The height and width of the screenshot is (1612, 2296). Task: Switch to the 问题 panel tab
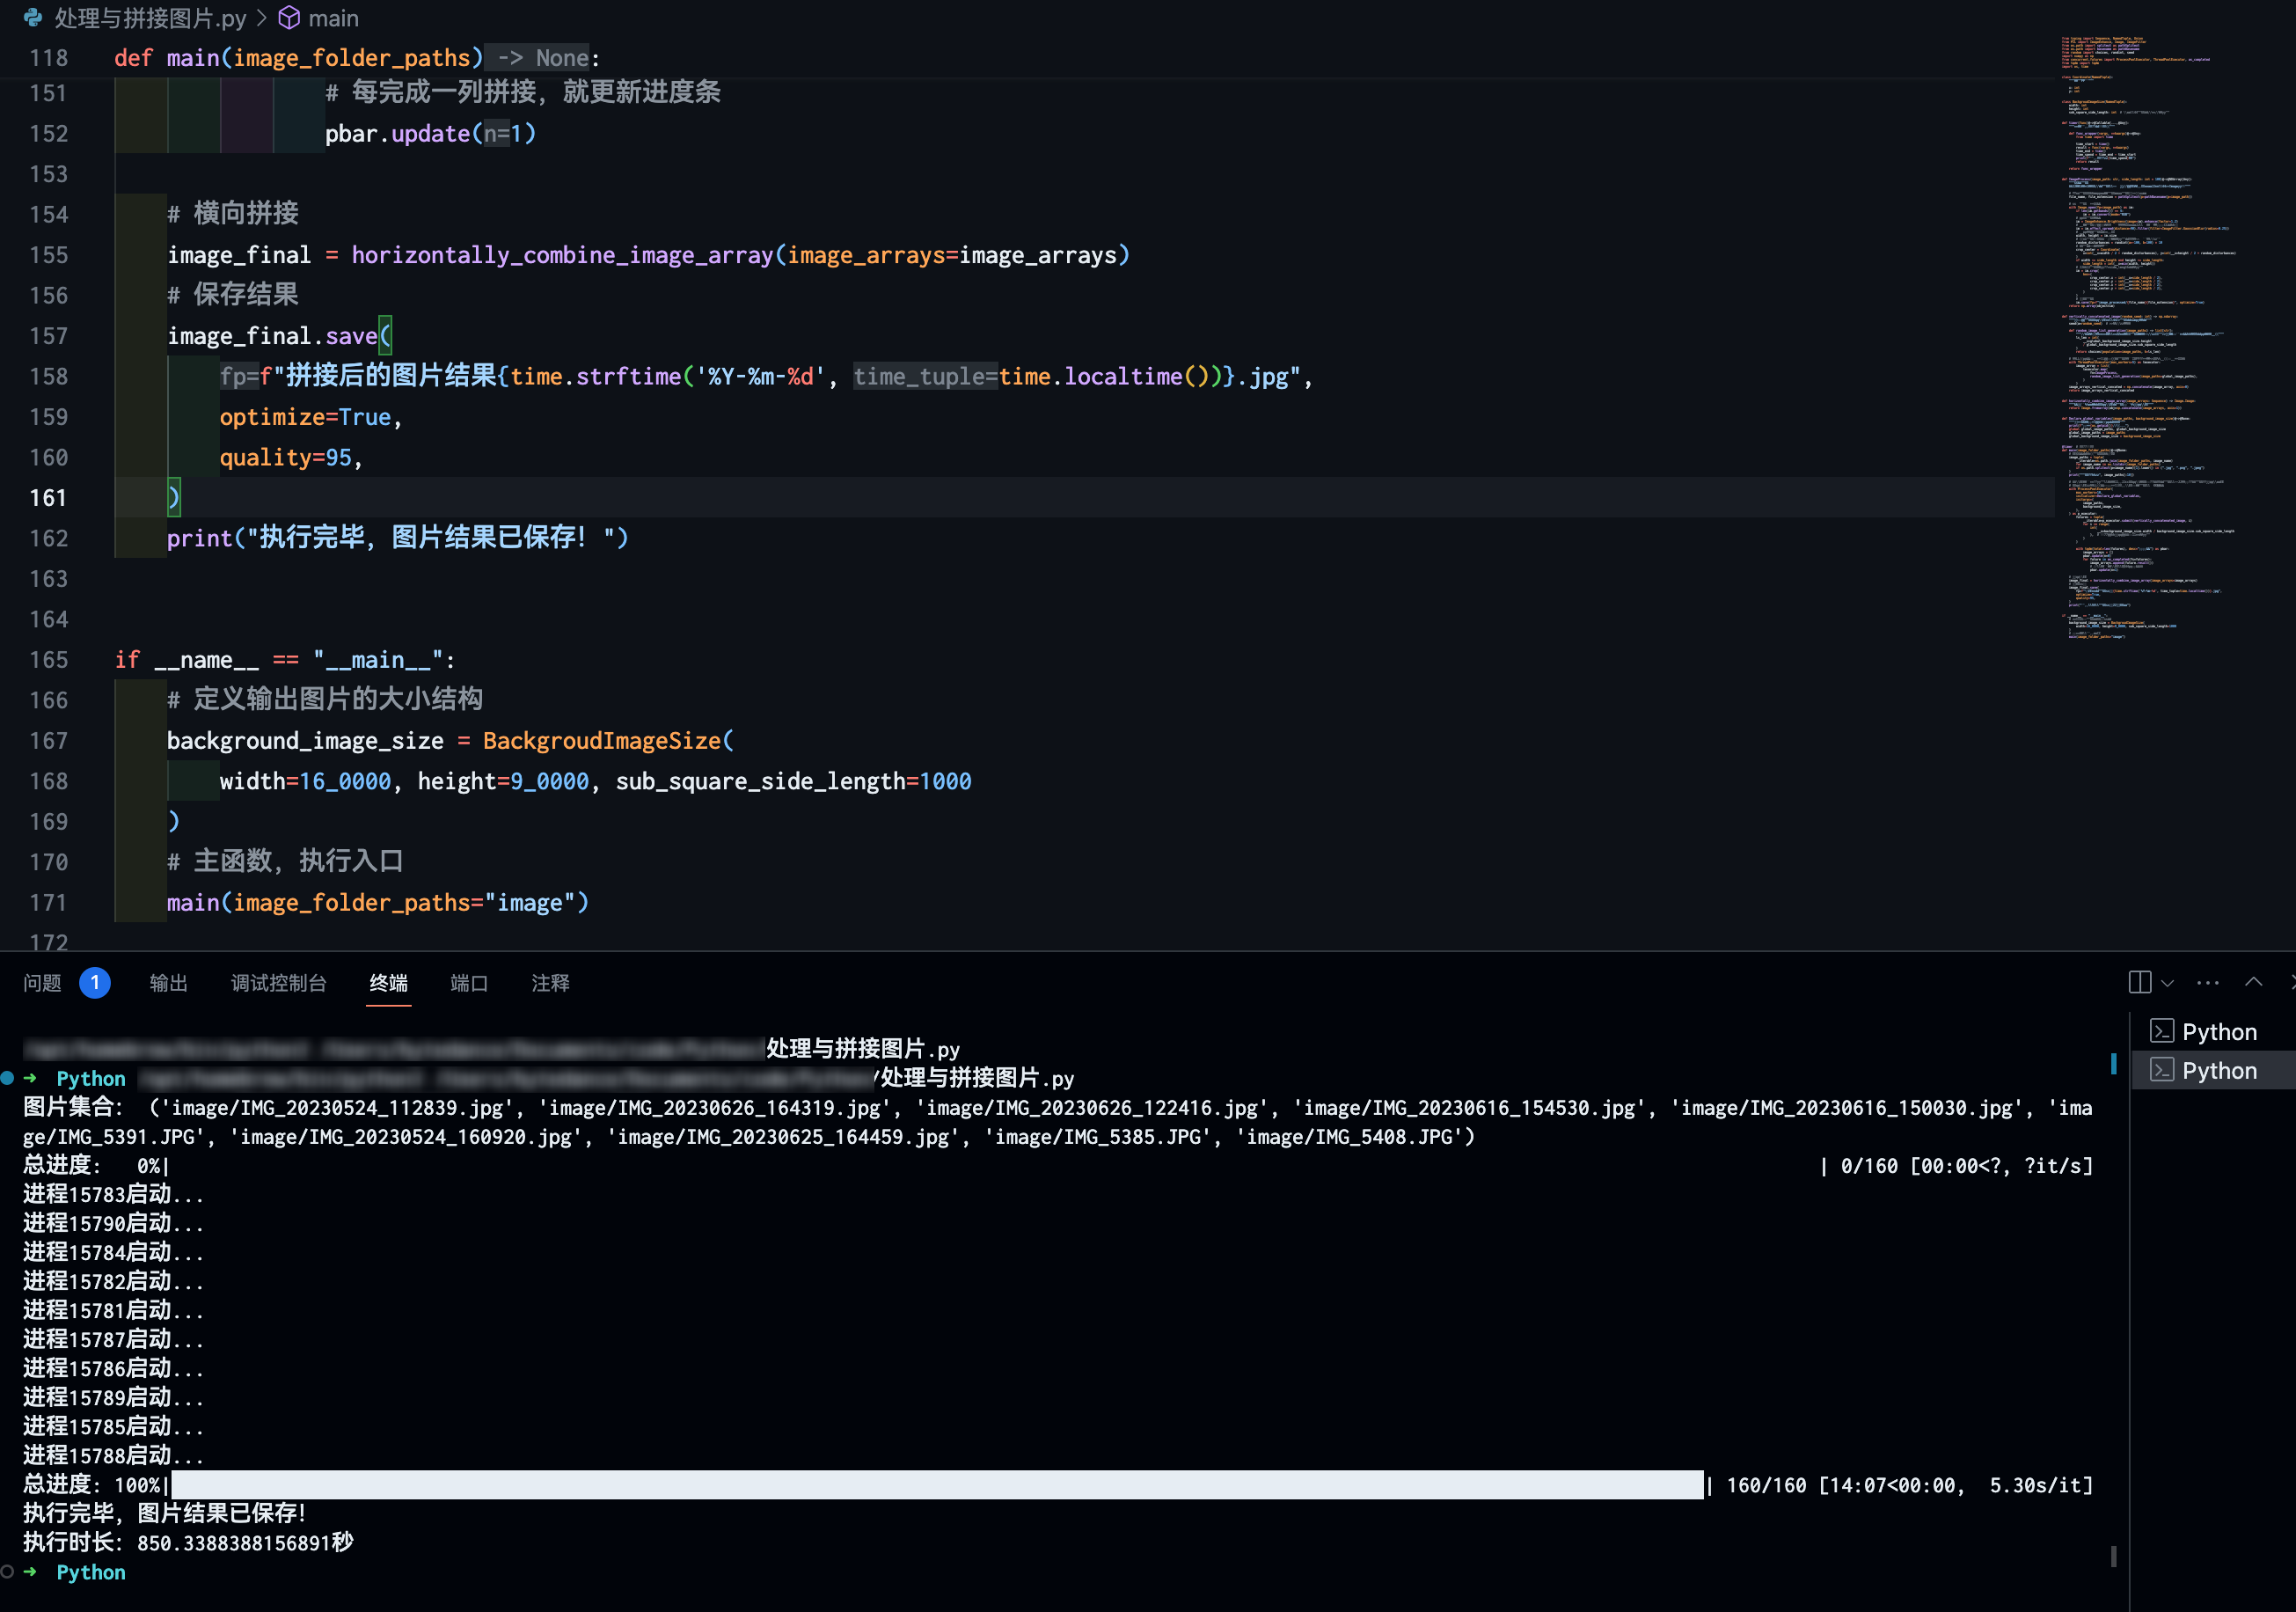point(42,983)
